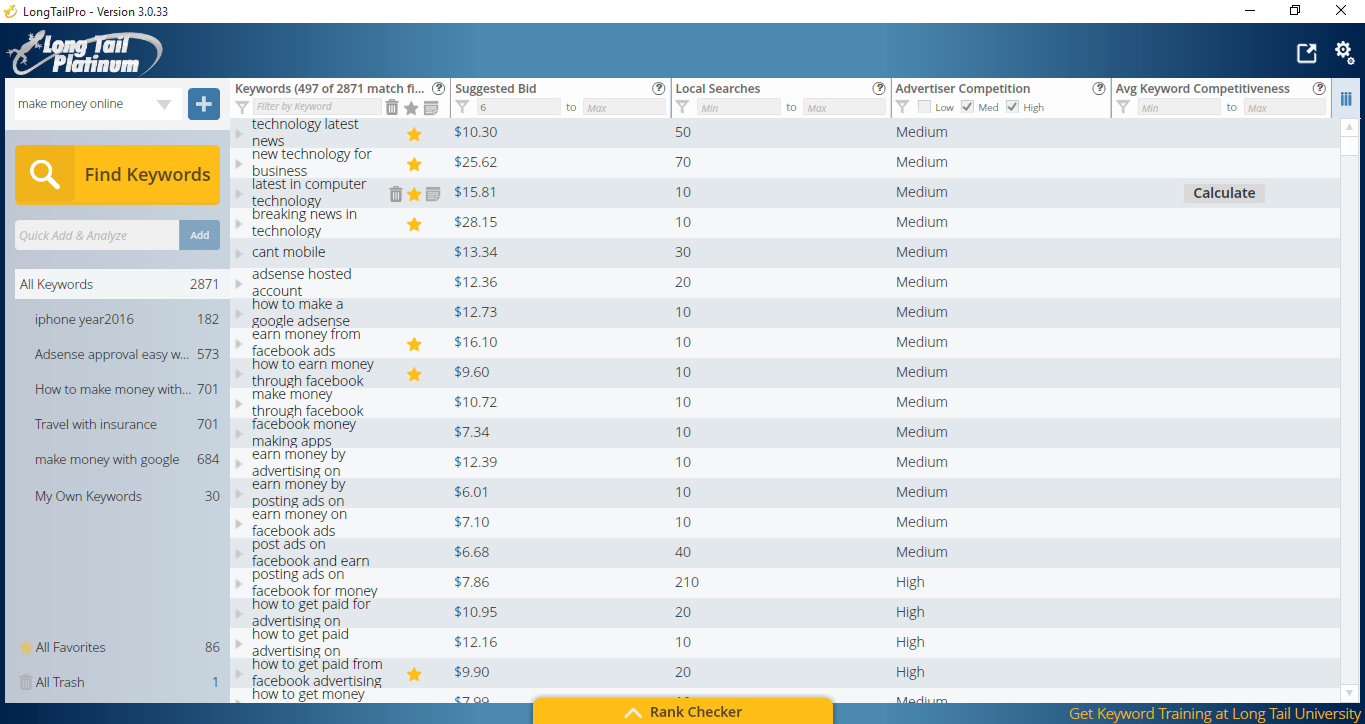Toggle the High competition checkbox
Image resolution: width=1365 pixels, height=724 pixels.
coord(1012,107)
